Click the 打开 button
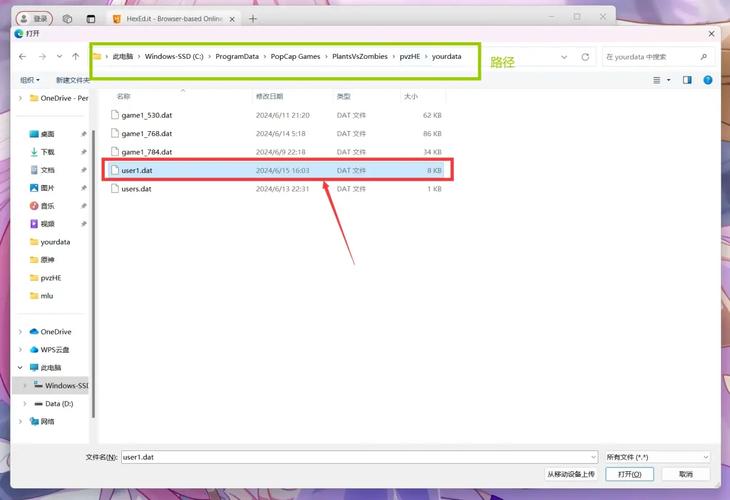This screenshot has width=730, height=500. click(629, 474)
